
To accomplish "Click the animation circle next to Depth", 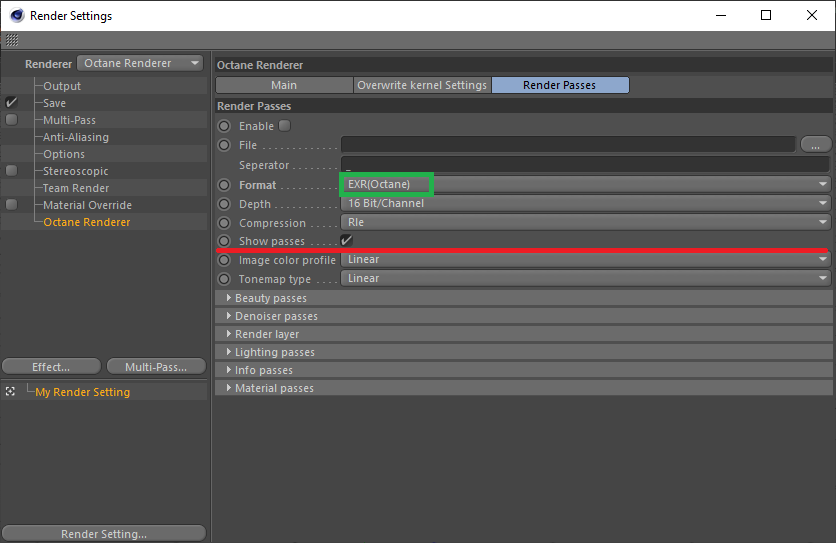I will (224, 204).
